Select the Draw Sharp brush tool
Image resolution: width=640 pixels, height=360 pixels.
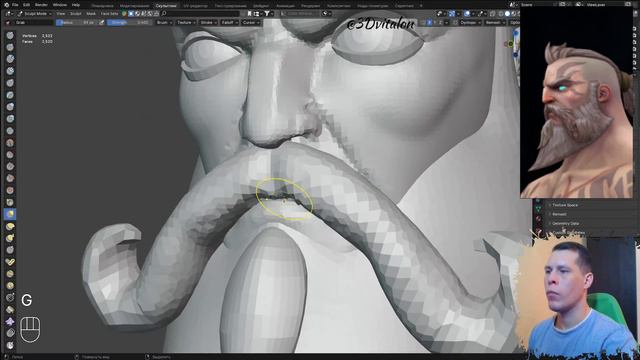(10, 48)
